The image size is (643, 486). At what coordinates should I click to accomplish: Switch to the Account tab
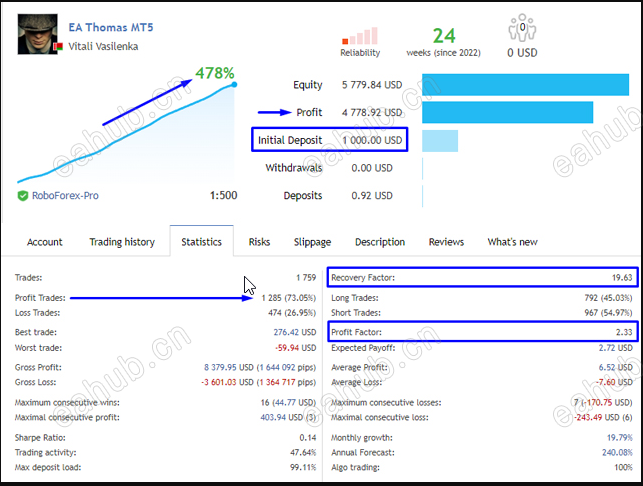(x=45, y=242)
